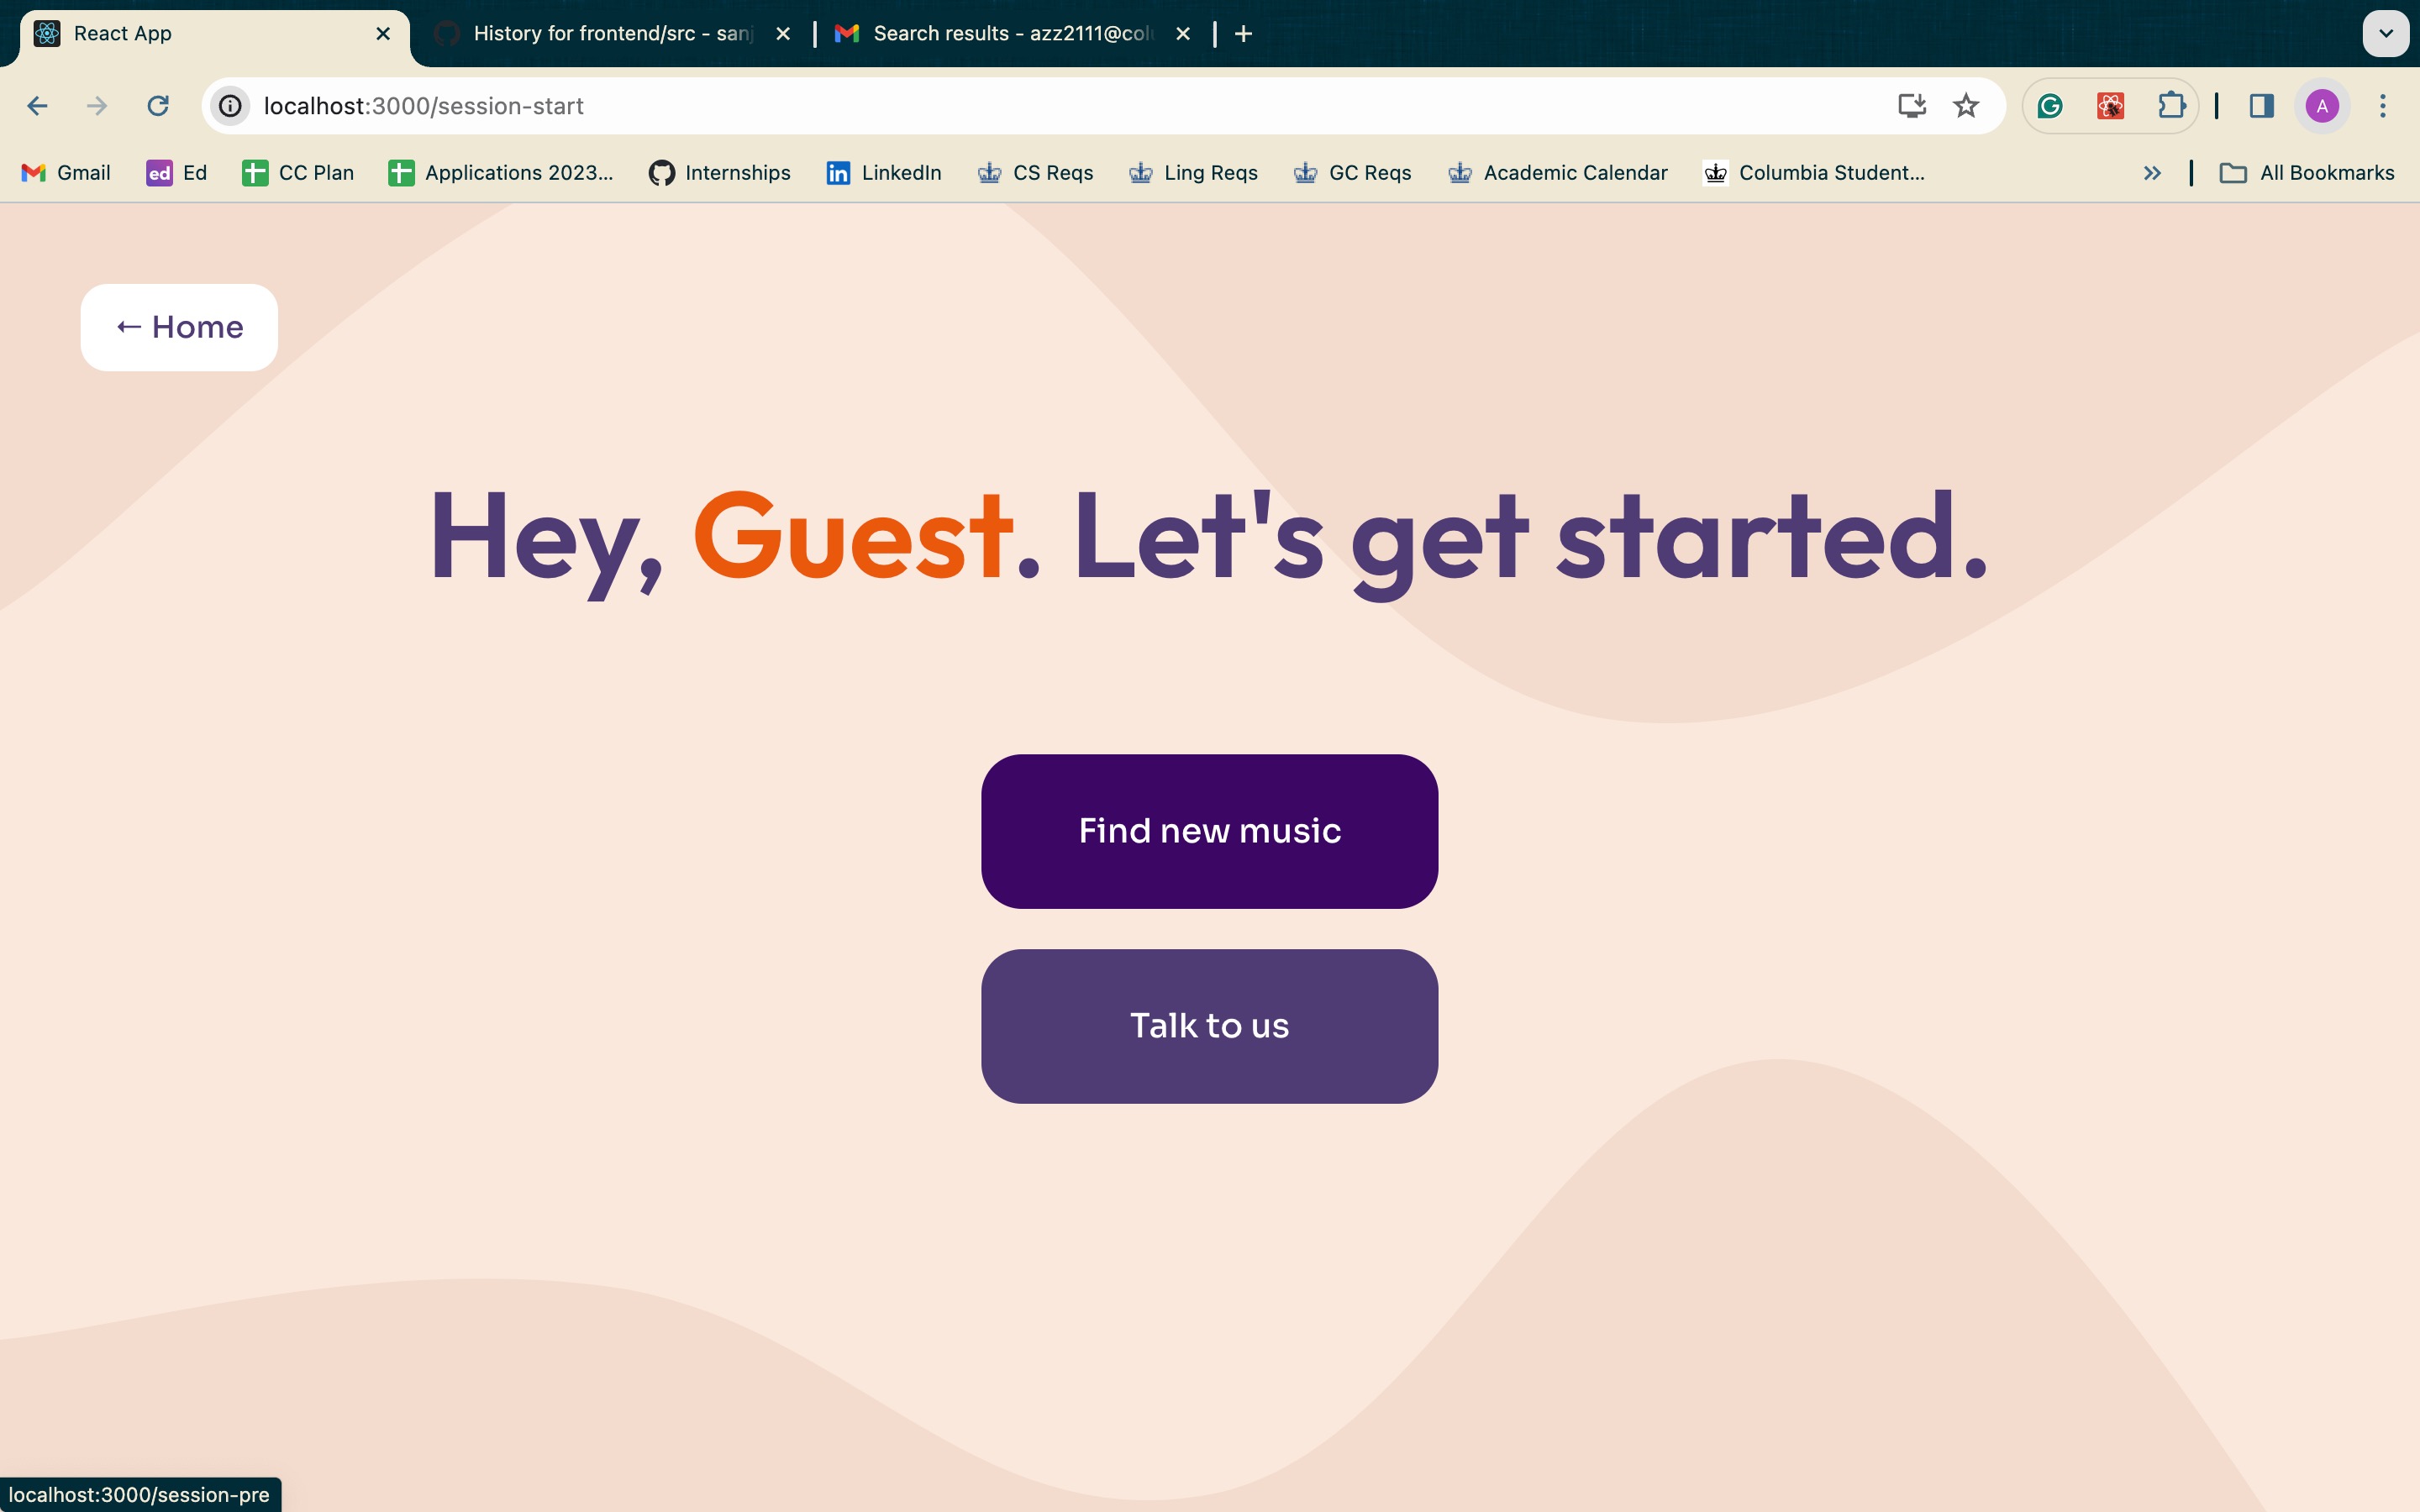Open the tab search dropdown arrow
This screenshot has height=1512, width=2420.
click(2385, 34)
